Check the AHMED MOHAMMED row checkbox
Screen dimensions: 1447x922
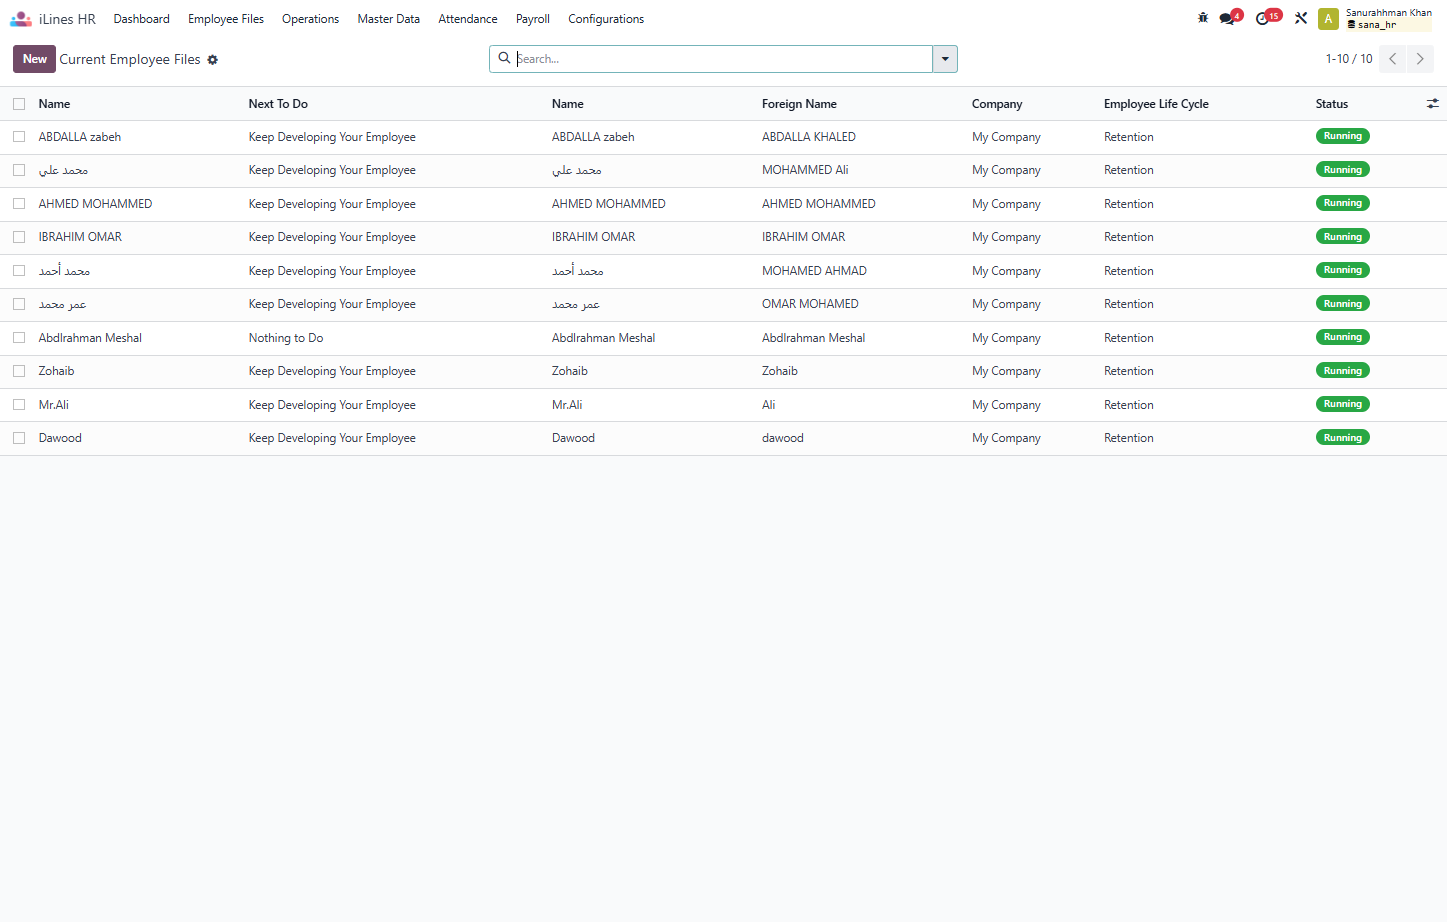pyautogui.click(x=19, y=204)
